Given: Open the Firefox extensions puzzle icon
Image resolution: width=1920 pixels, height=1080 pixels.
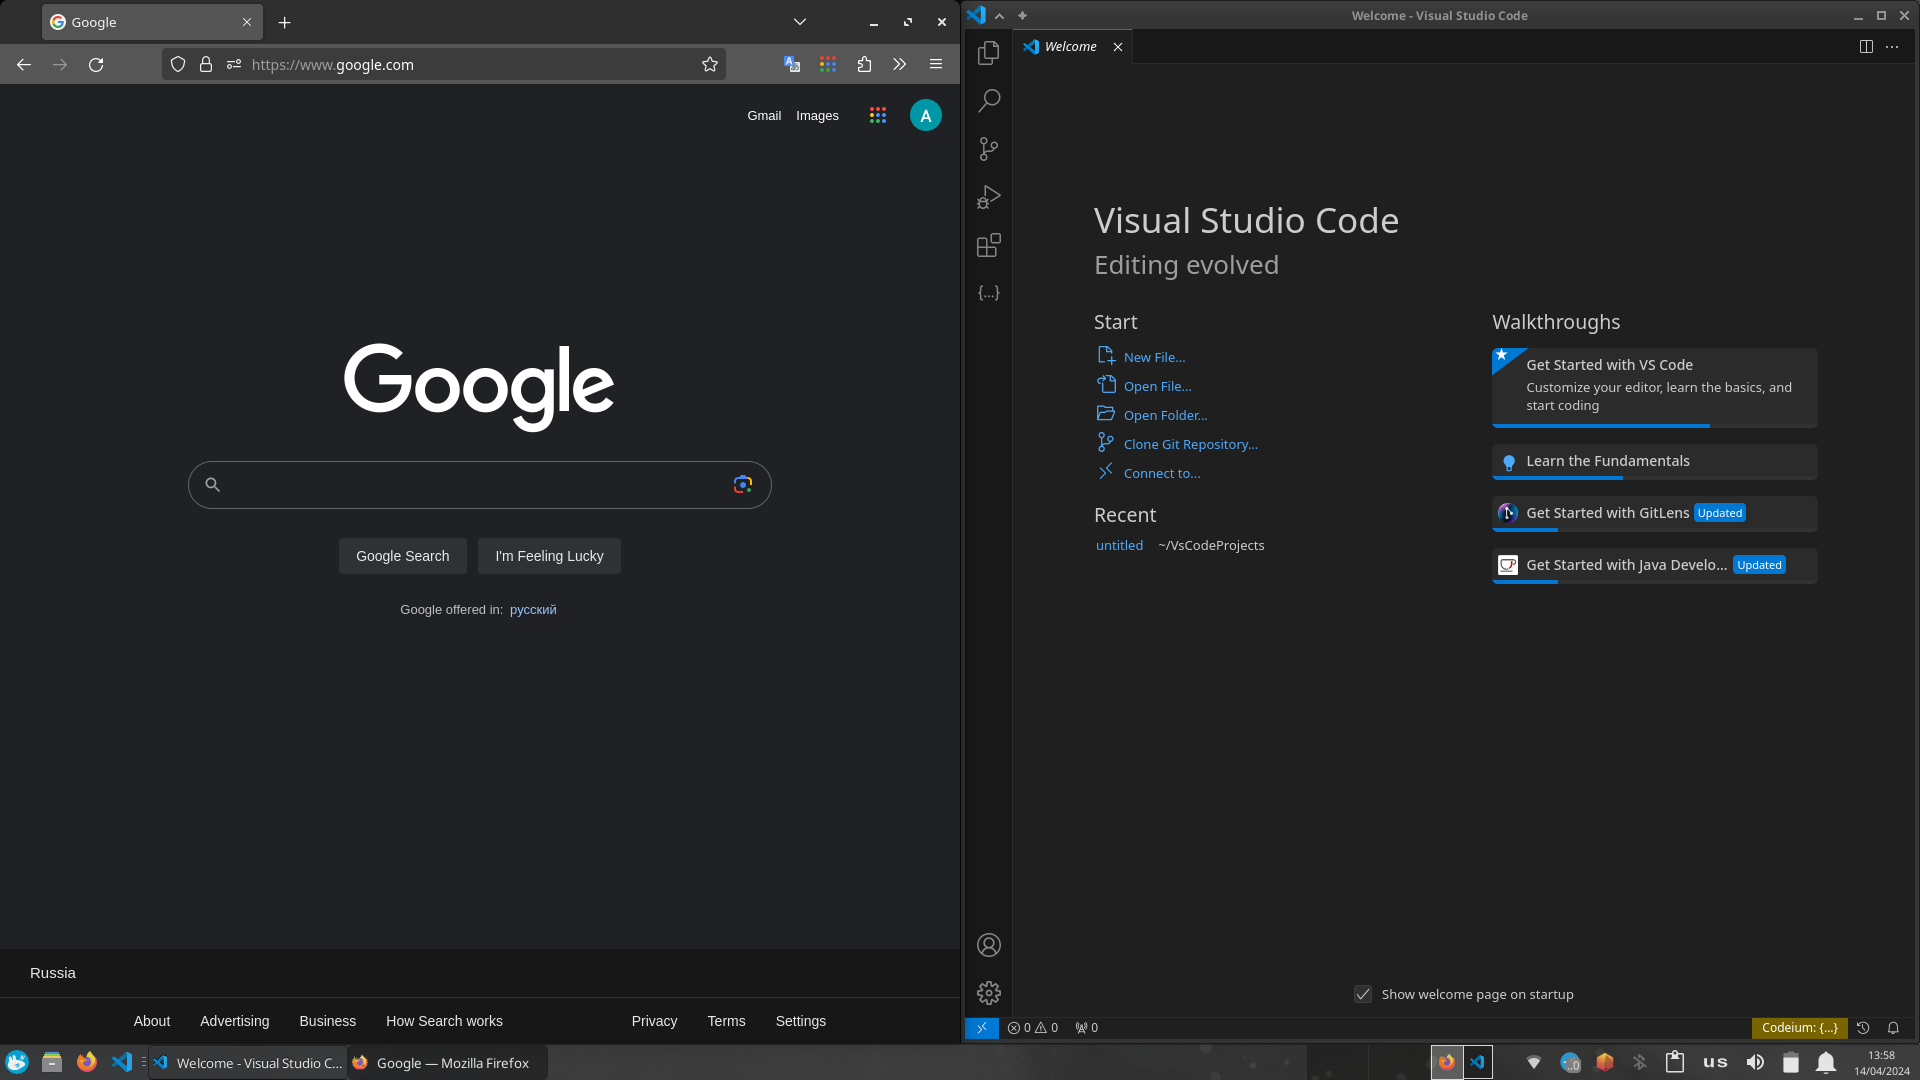Looking at the screenshot, I should pos(864,65).
